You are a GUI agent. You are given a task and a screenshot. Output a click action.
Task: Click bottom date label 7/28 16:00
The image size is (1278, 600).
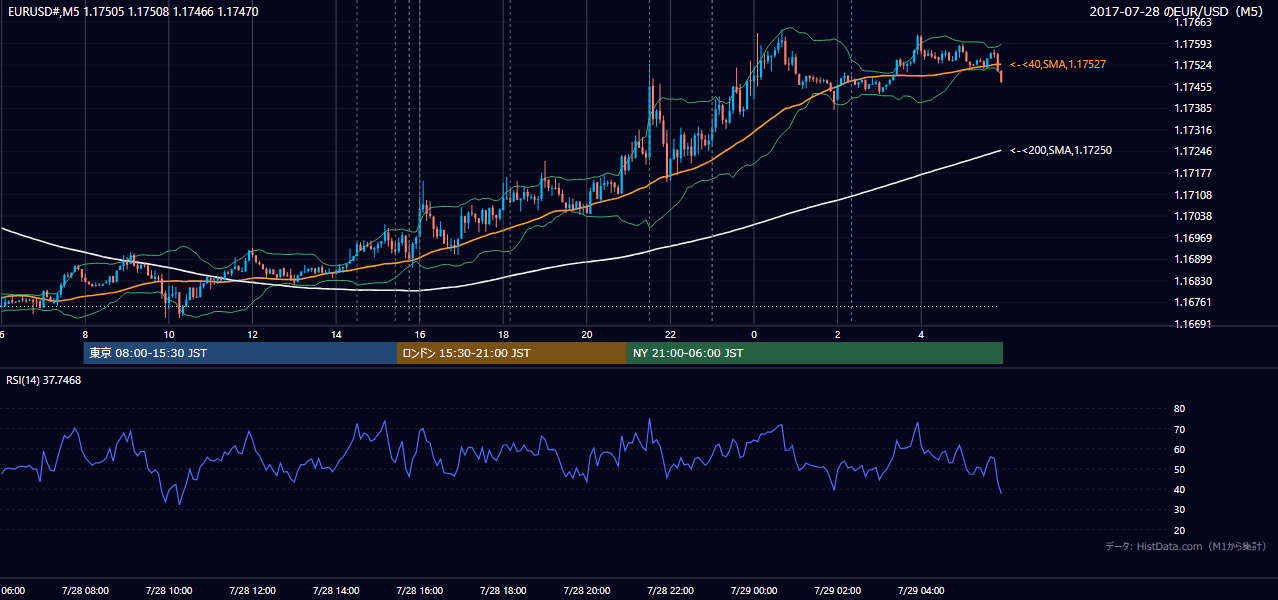pyautogui.click(x=420, y=591)
